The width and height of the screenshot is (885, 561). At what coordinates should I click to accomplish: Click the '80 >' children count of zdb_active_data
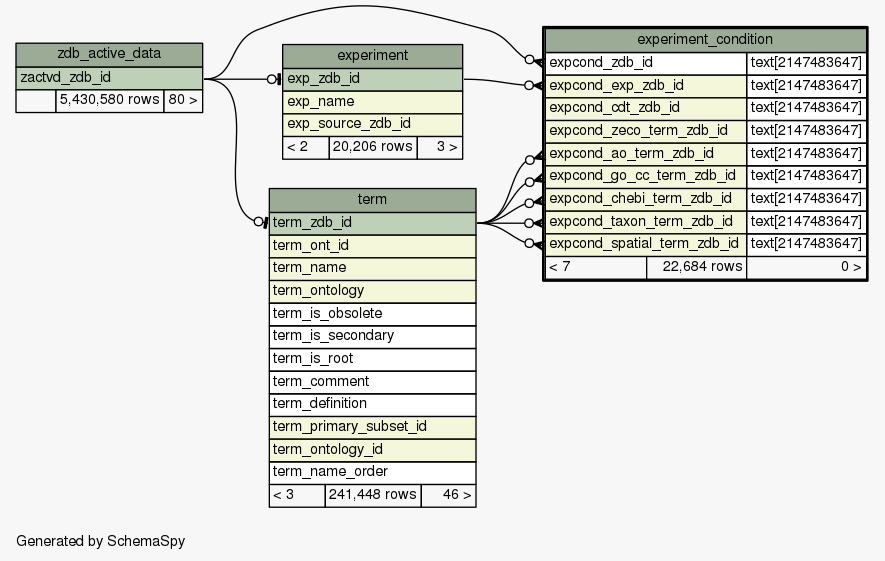(x=182, y=100)
